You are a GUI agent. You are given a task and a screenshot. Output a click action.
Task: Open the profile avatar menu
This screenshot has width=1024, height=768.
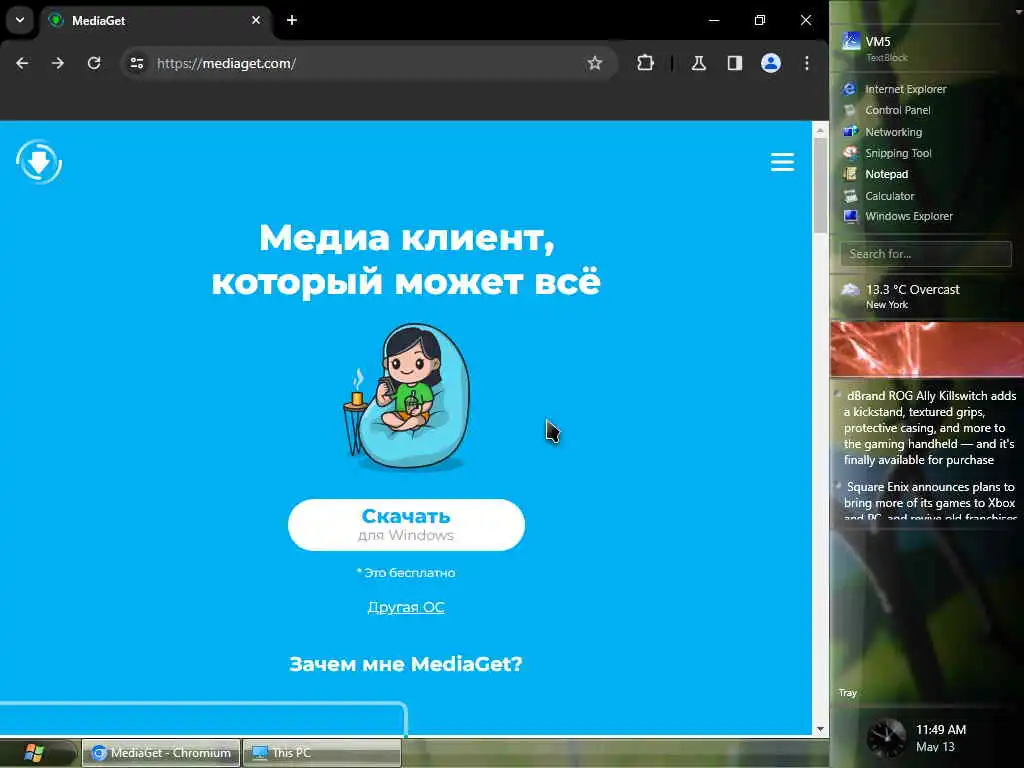tap(771, 63)
